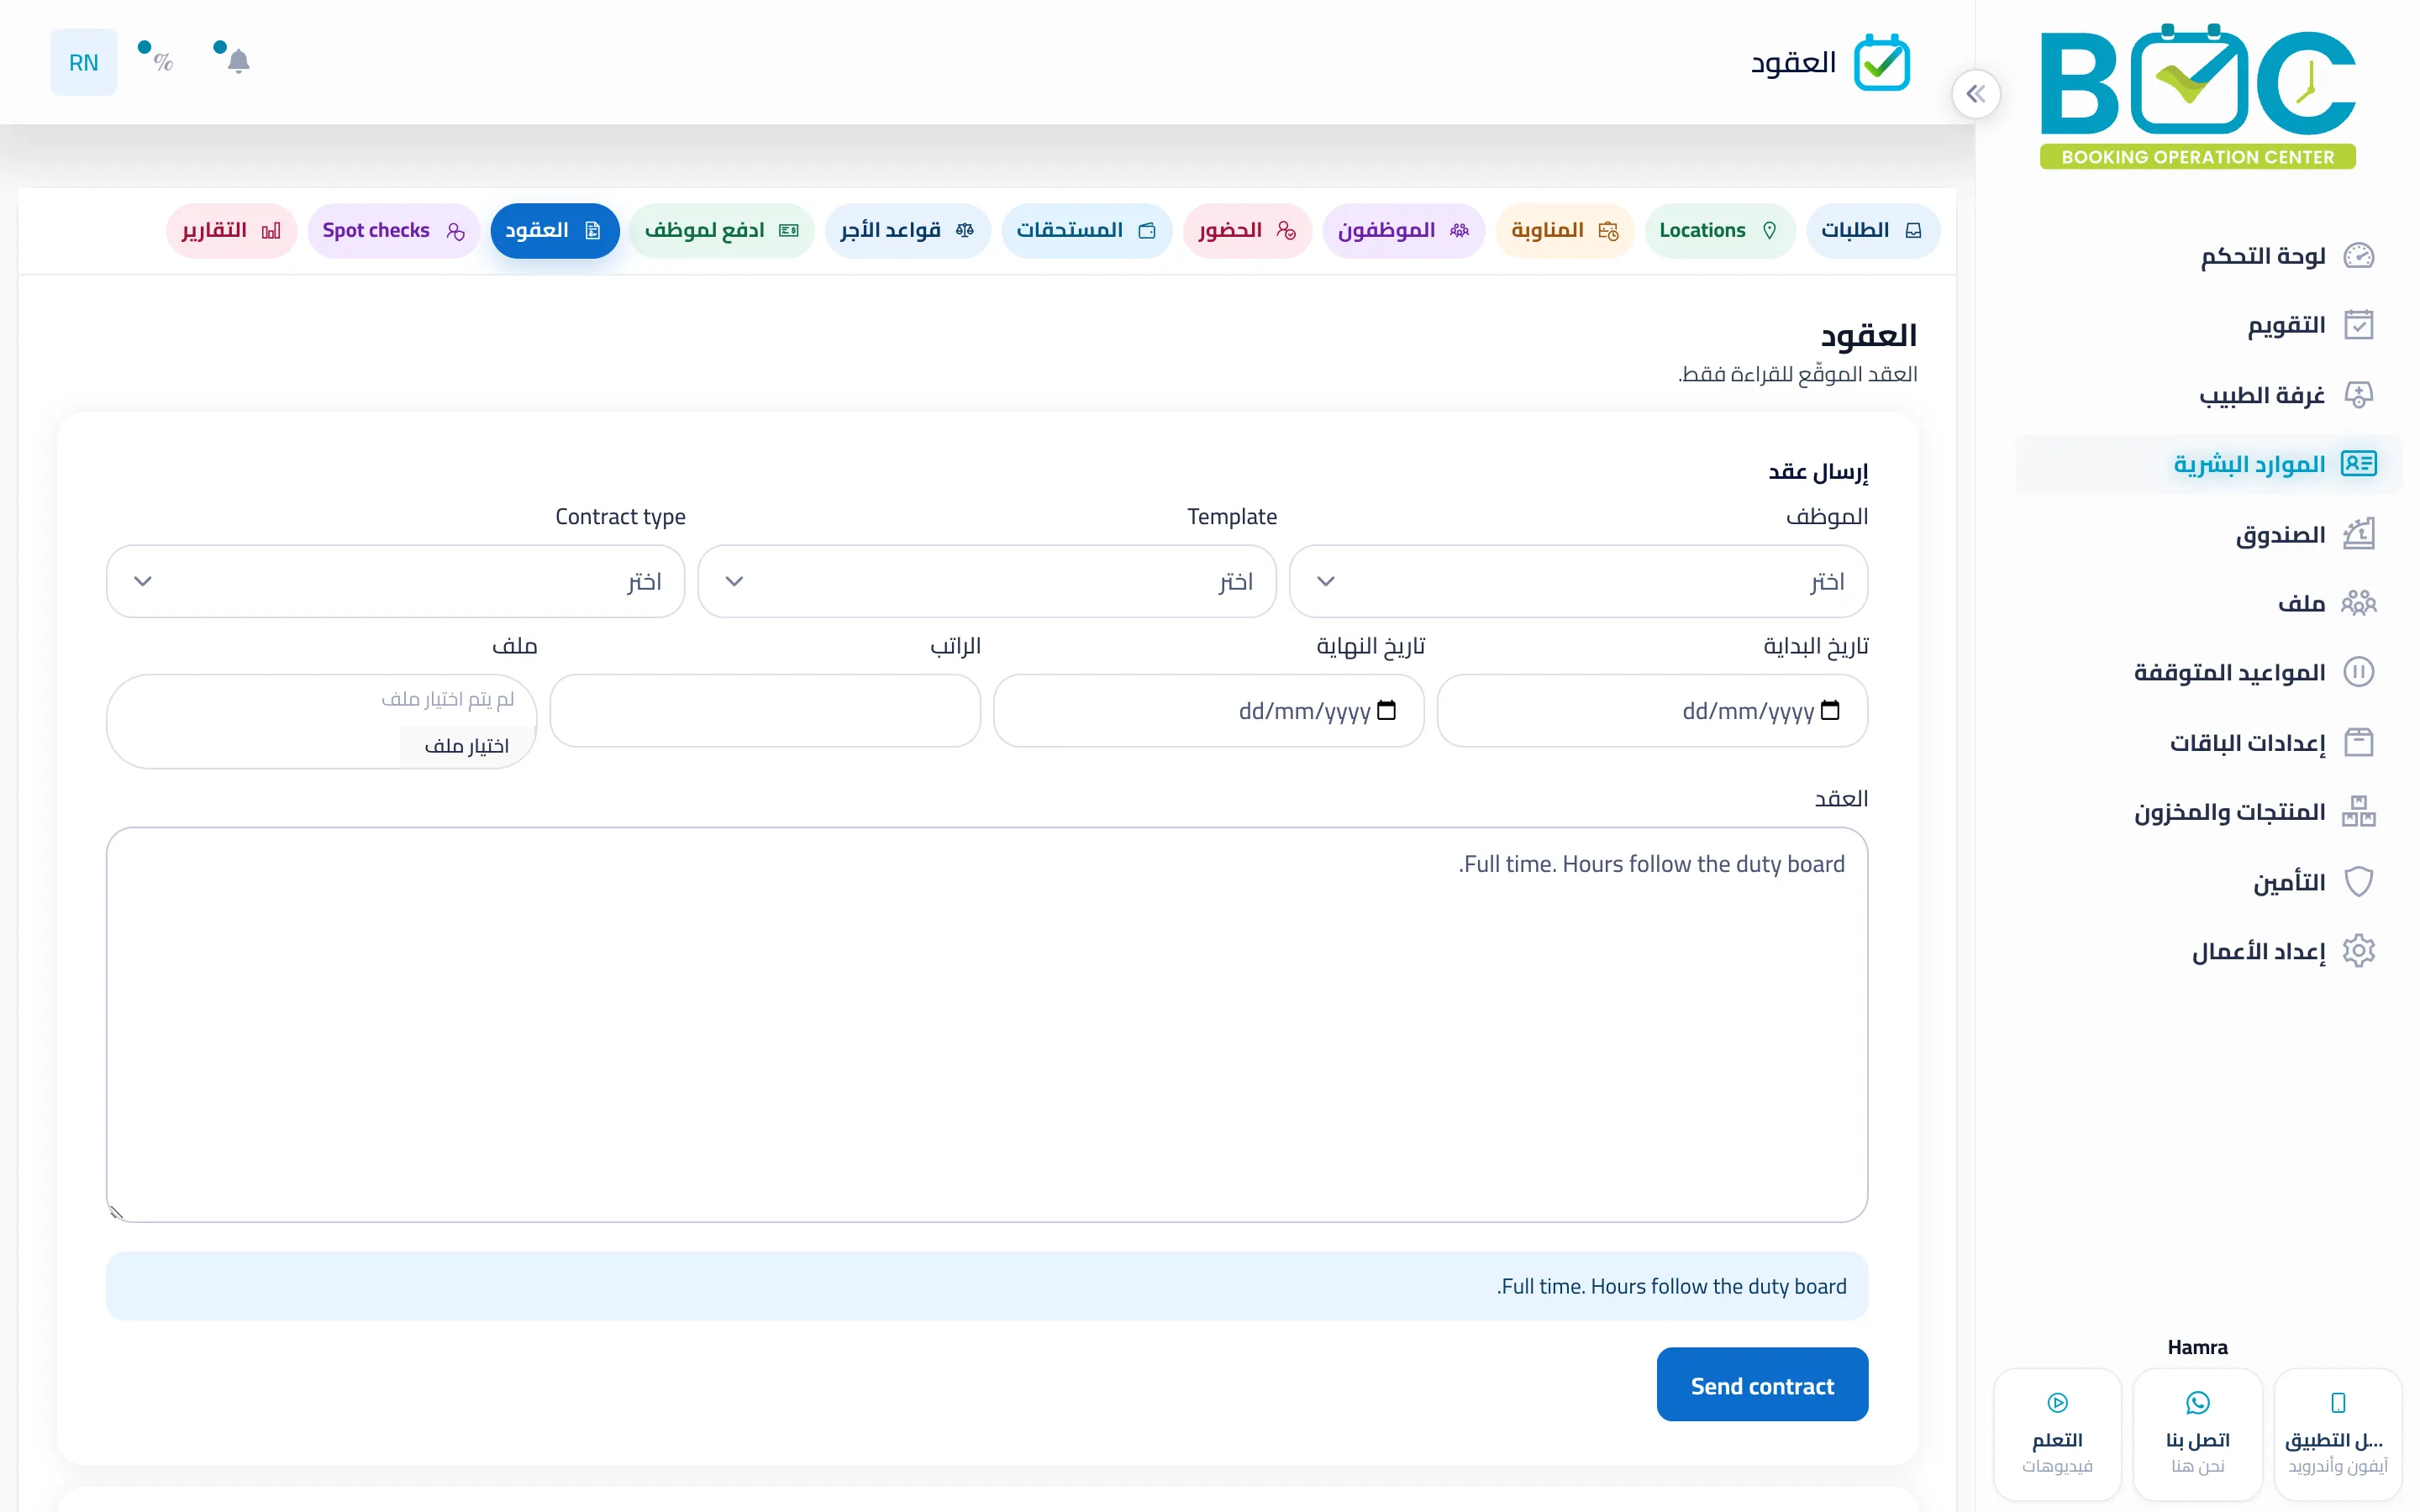2420x1512 pixels.
Task: Click the BOC Booking Operation Center logo
Action: click(2197, 96)
